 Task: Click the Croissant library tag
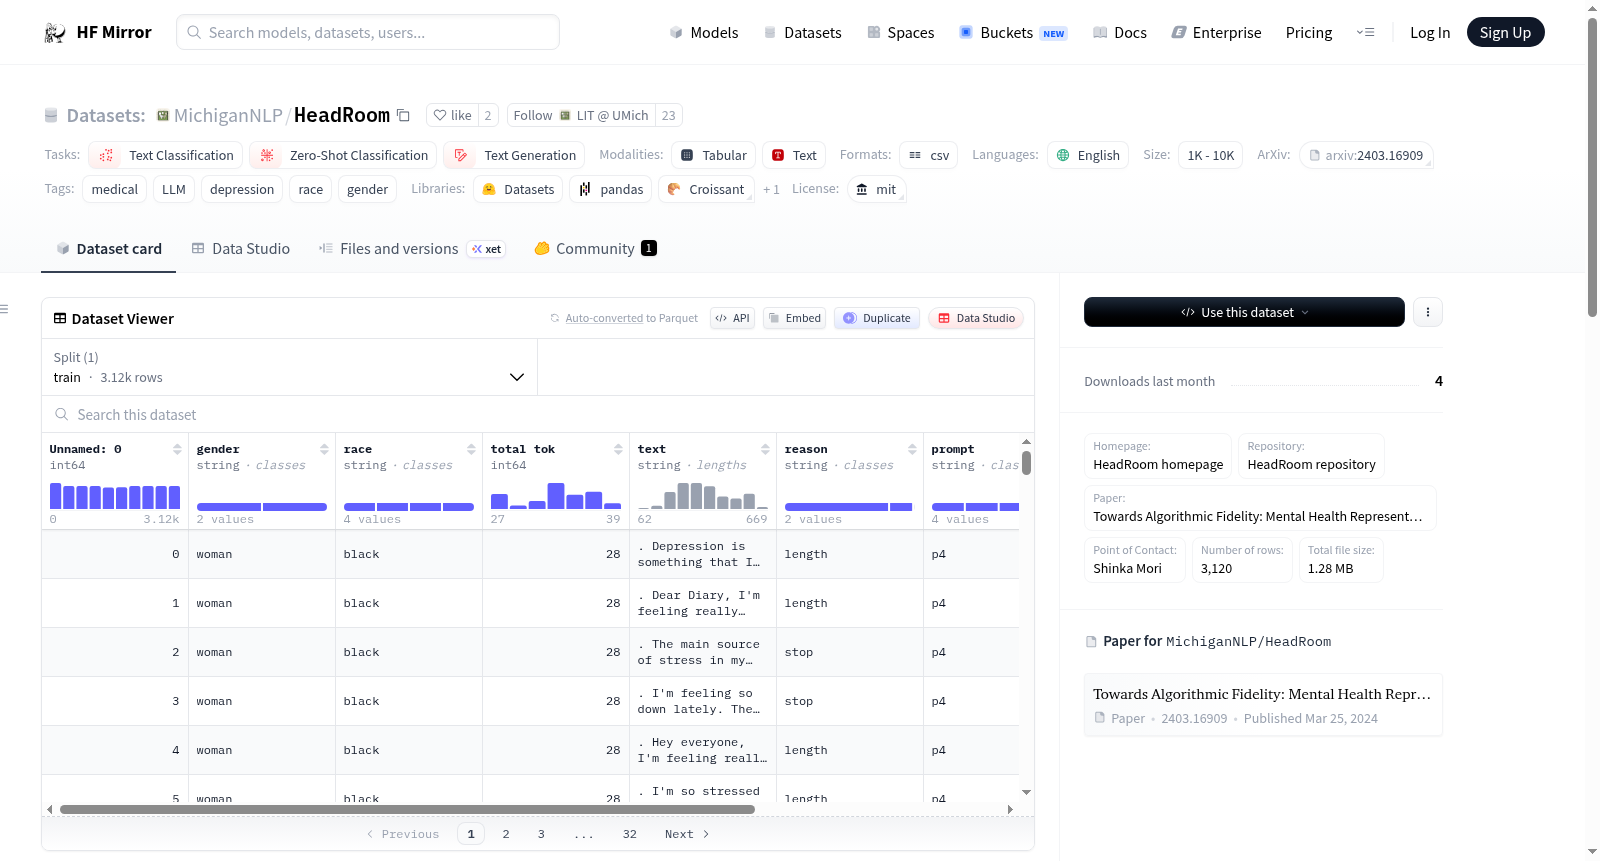coord(706,189)
